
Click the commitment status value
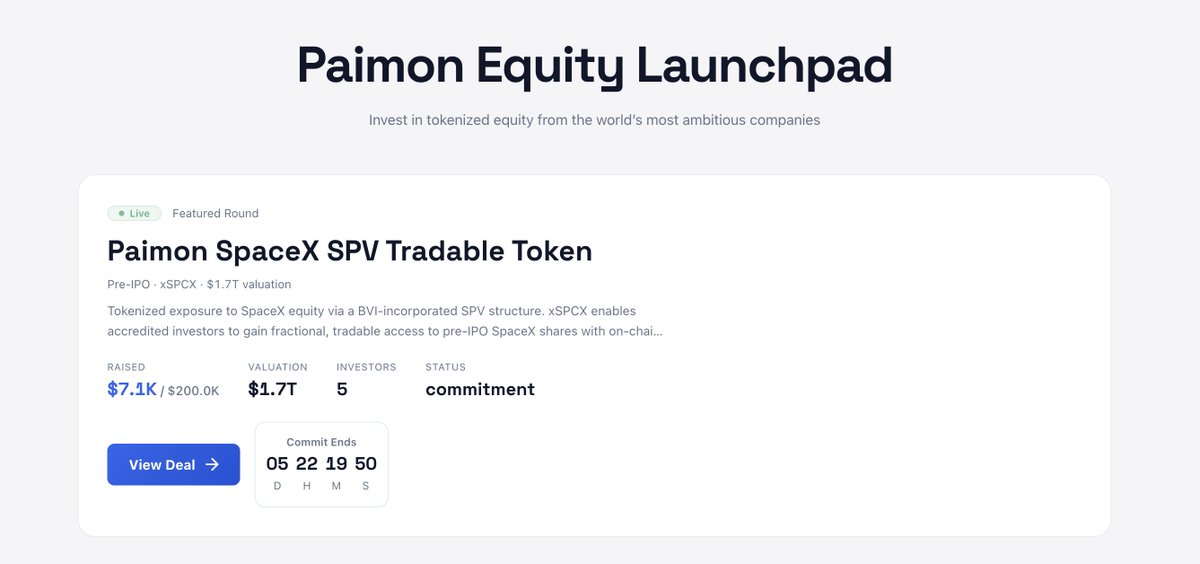click(x=480, y=389)
